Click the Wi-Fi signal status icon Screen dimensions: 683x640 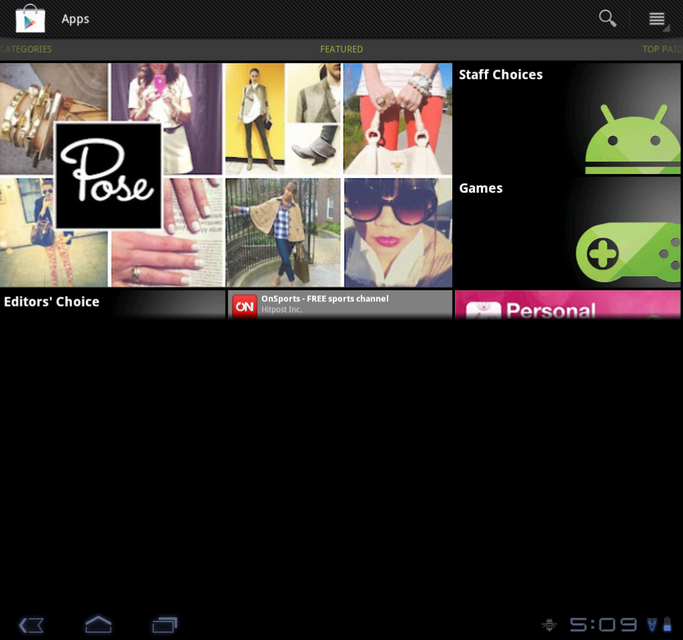point(652,625)
